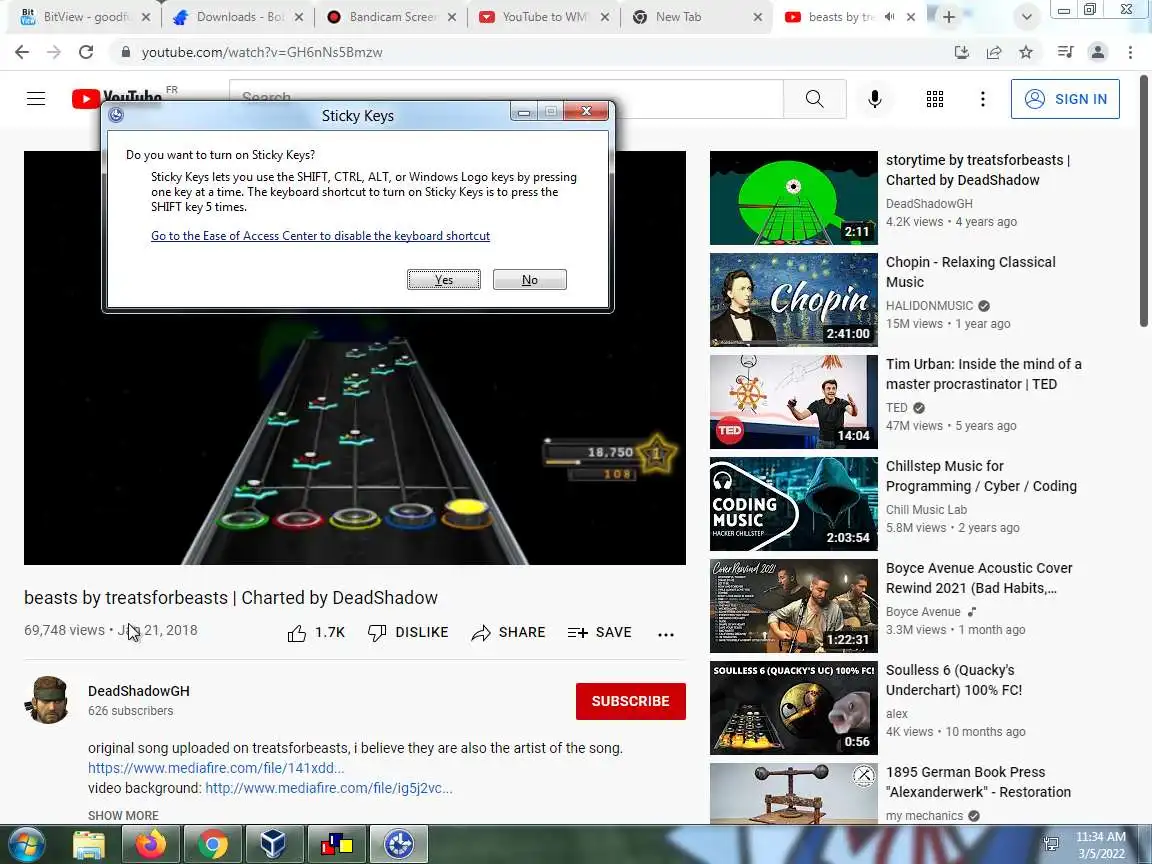Open File Explorer from taskbar
The height and width of the screenshot is (864, 1152).
tap(89, 844)
